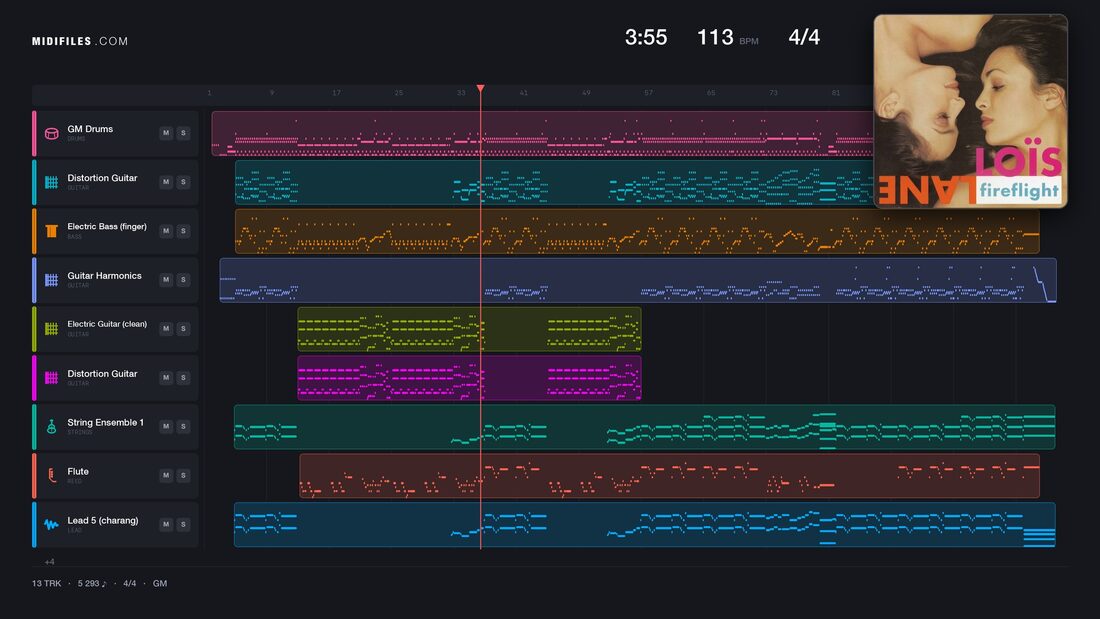Screen dimensions: 1100x619
Task: Click the Electric Bass (finger) icon
Action: pyautogui.click(x=51, y=231)
